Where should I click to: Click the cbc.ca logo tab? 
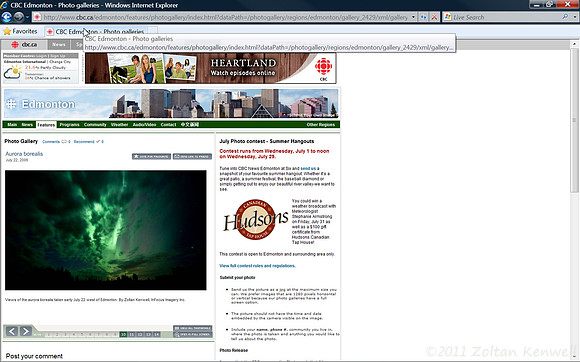pos(24,45)
